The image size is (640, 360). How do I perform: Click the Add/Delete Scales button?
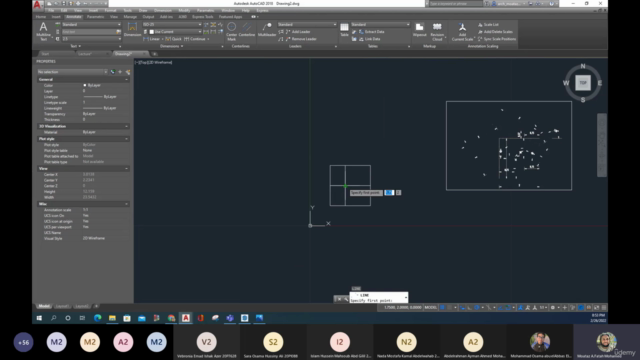click(x=495, y=32)
